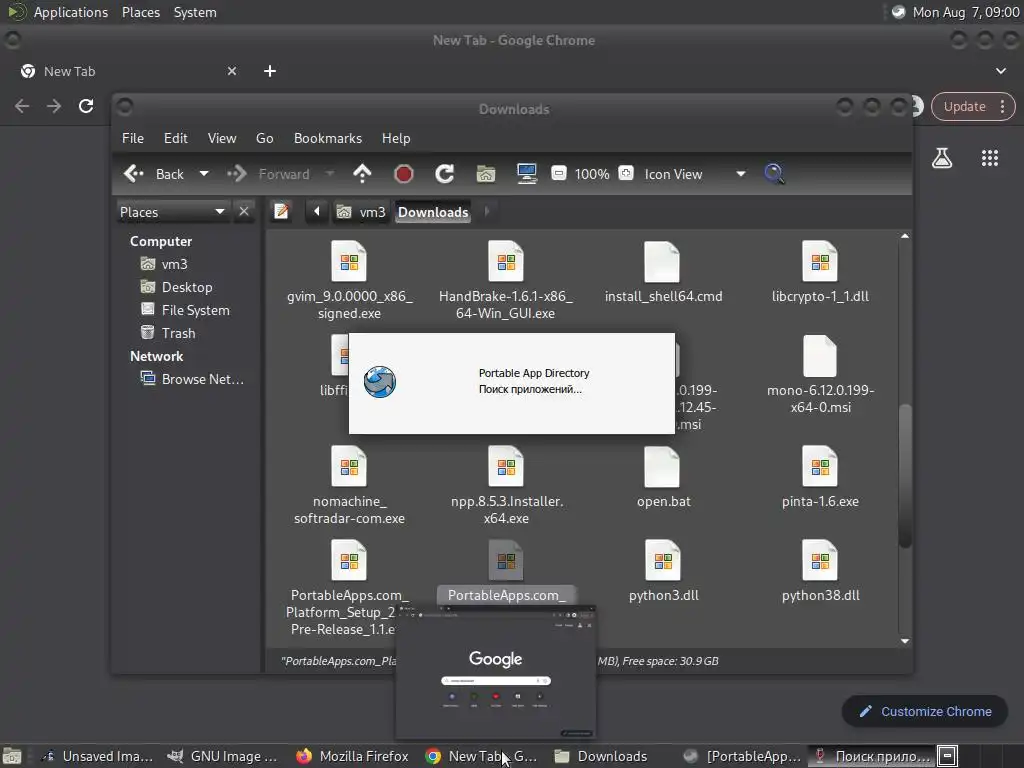The height and width of the screenshot is (768, 1024).
Task: Switch to GNU Image taskbar entry
Action: tap(222, 756)
